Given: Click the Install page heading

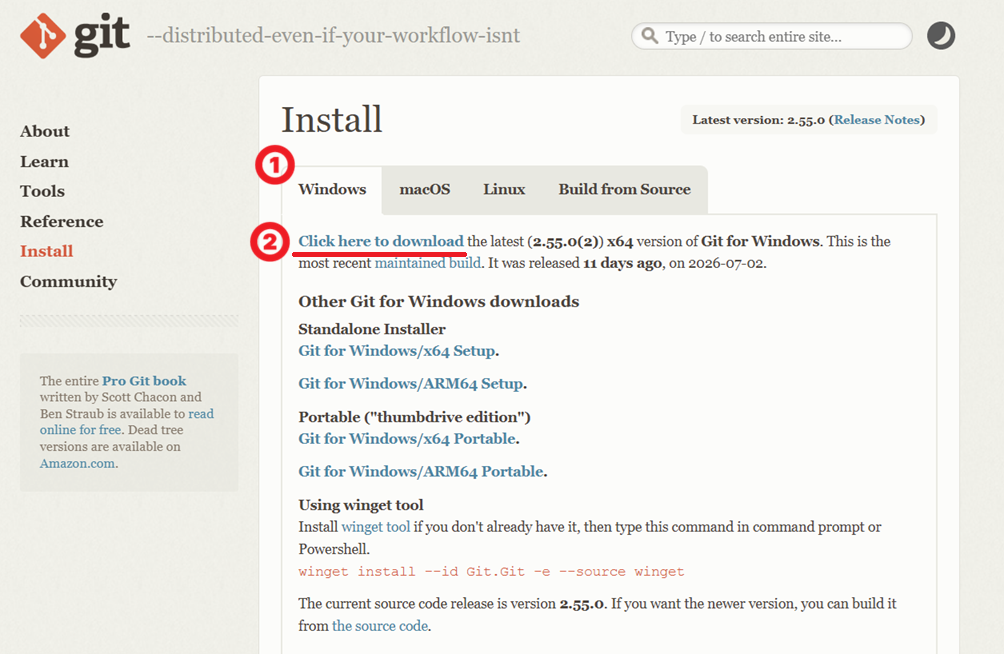Looking at the screenshot, I should [332, 120].
